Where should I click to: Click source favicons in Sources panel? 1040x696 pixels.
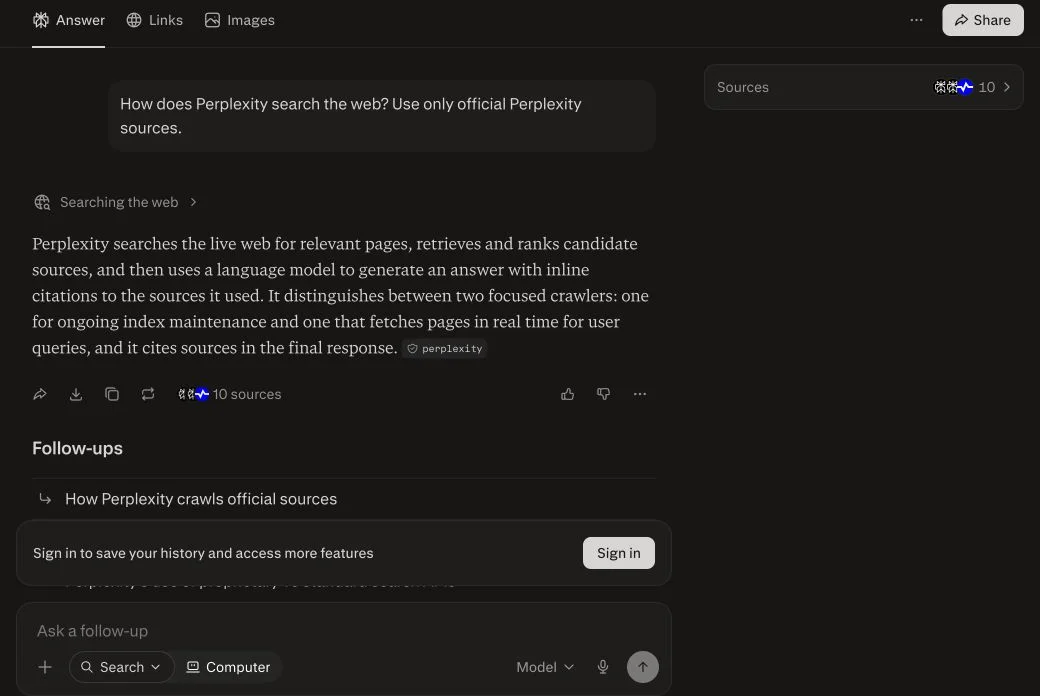point(954,87)
